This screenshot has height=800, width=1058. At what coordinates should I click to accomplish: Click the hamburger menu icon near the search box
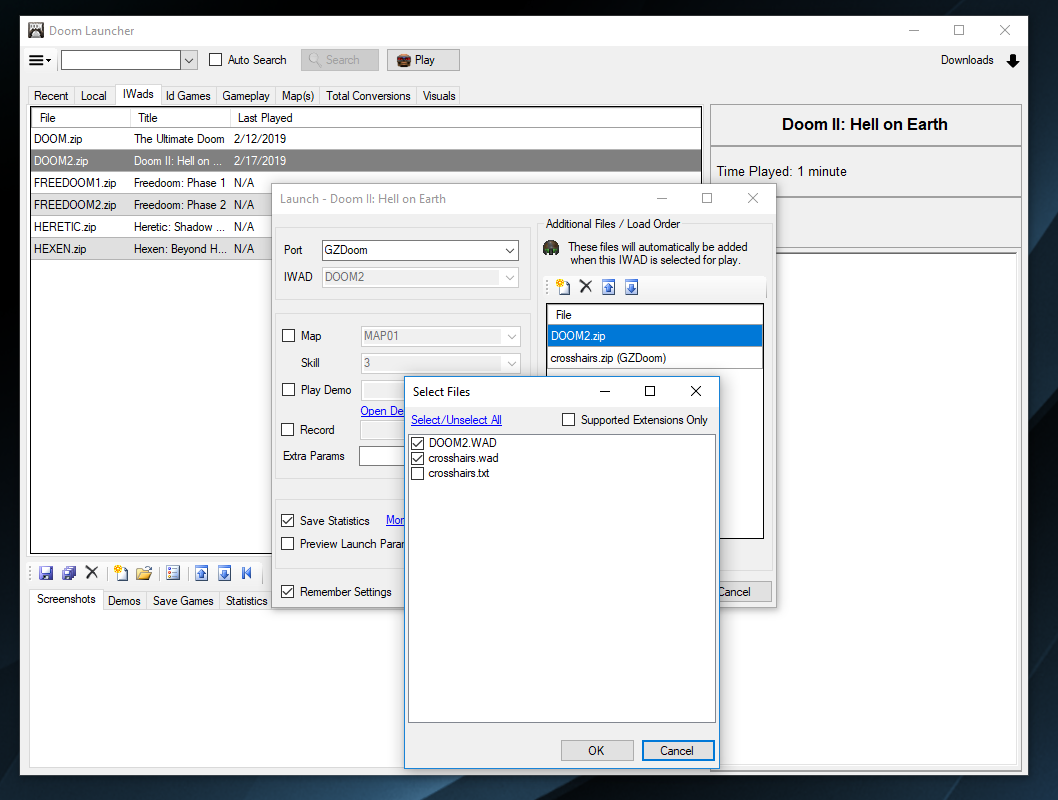click(39, 60)
